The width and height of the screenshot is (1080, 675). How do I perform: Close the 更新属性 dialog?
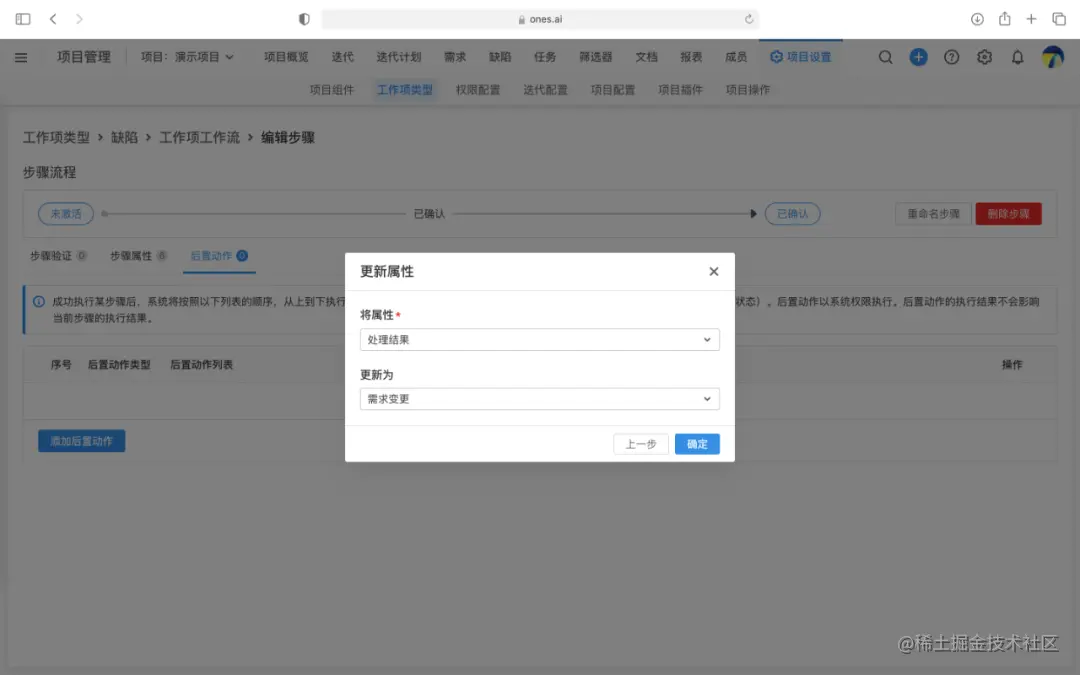pos(714,271)
